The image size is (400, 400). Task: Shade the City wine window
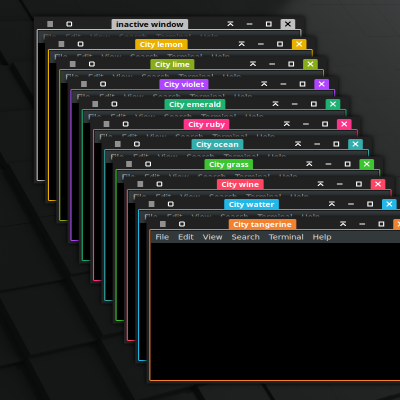click(320, 184)
